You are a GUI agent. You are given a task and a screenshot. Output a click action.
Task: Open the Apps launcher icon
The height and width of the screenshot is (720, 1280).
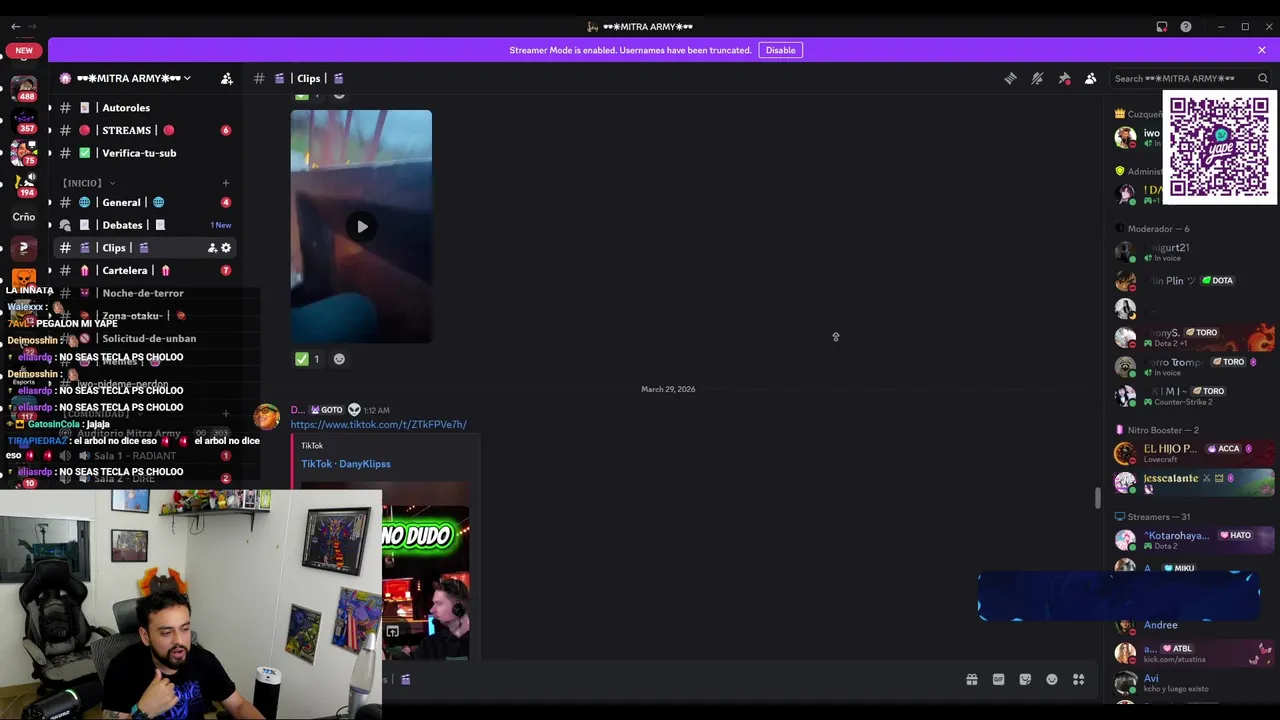1079,679
